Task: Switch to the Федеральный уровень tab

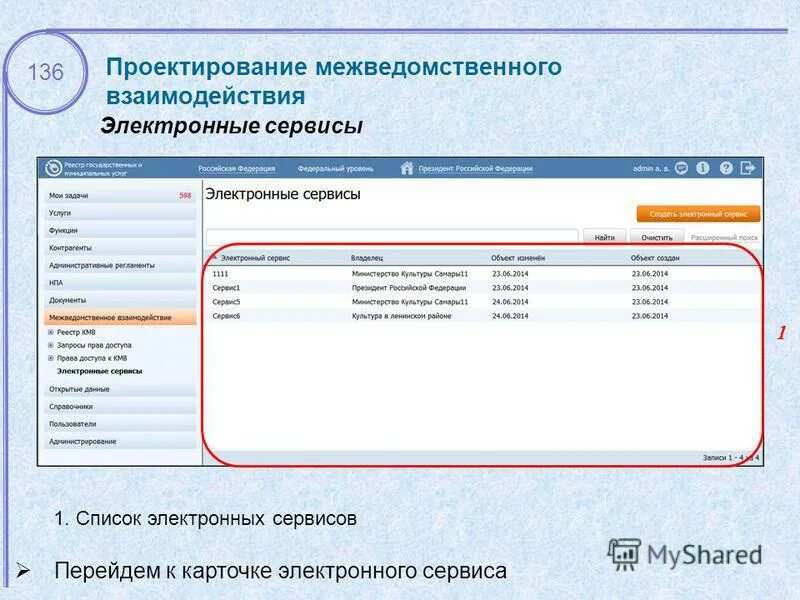Action: 336,167
